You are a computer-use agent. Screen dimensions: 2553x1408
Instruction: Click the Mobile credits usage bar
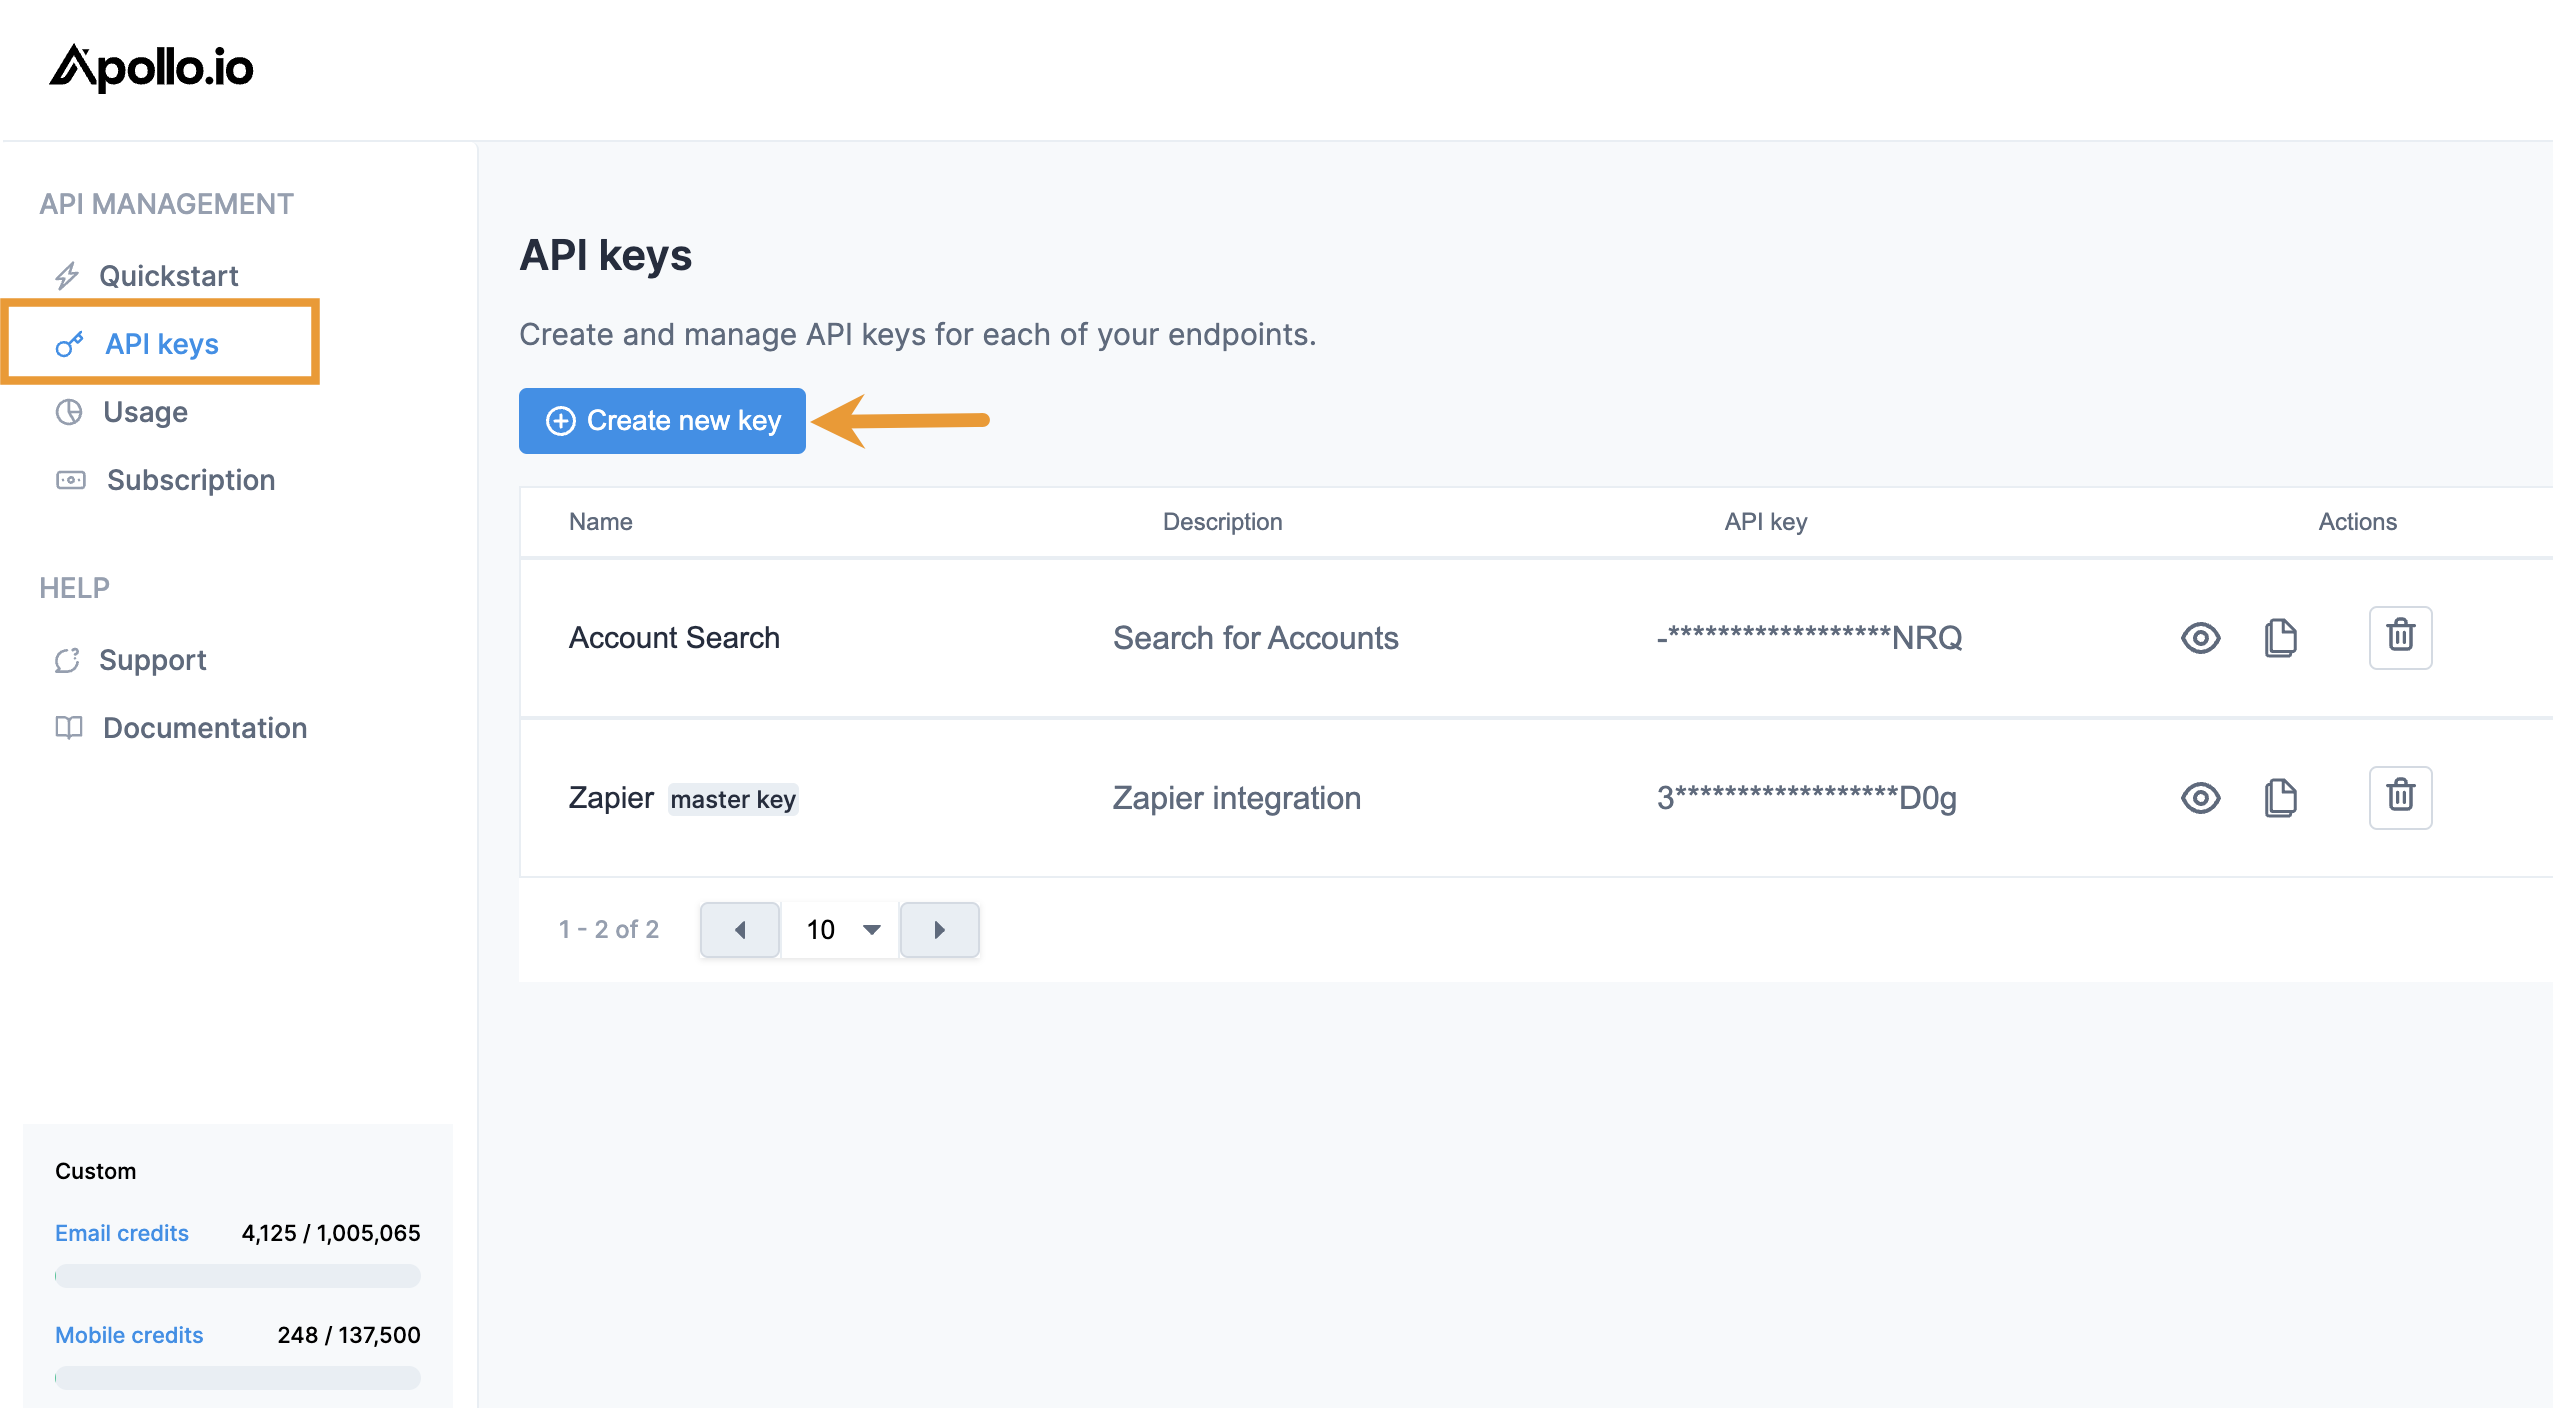tap(238, 1378)
